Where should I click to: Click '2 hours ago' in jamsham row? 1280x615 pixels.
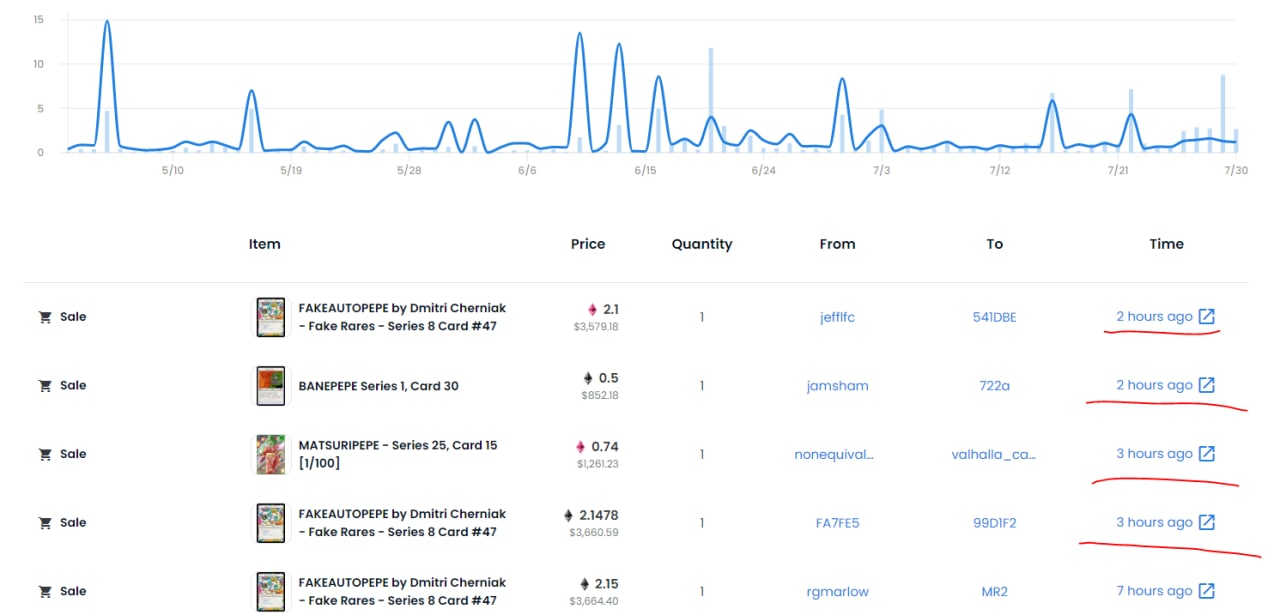pos(1154,385)
